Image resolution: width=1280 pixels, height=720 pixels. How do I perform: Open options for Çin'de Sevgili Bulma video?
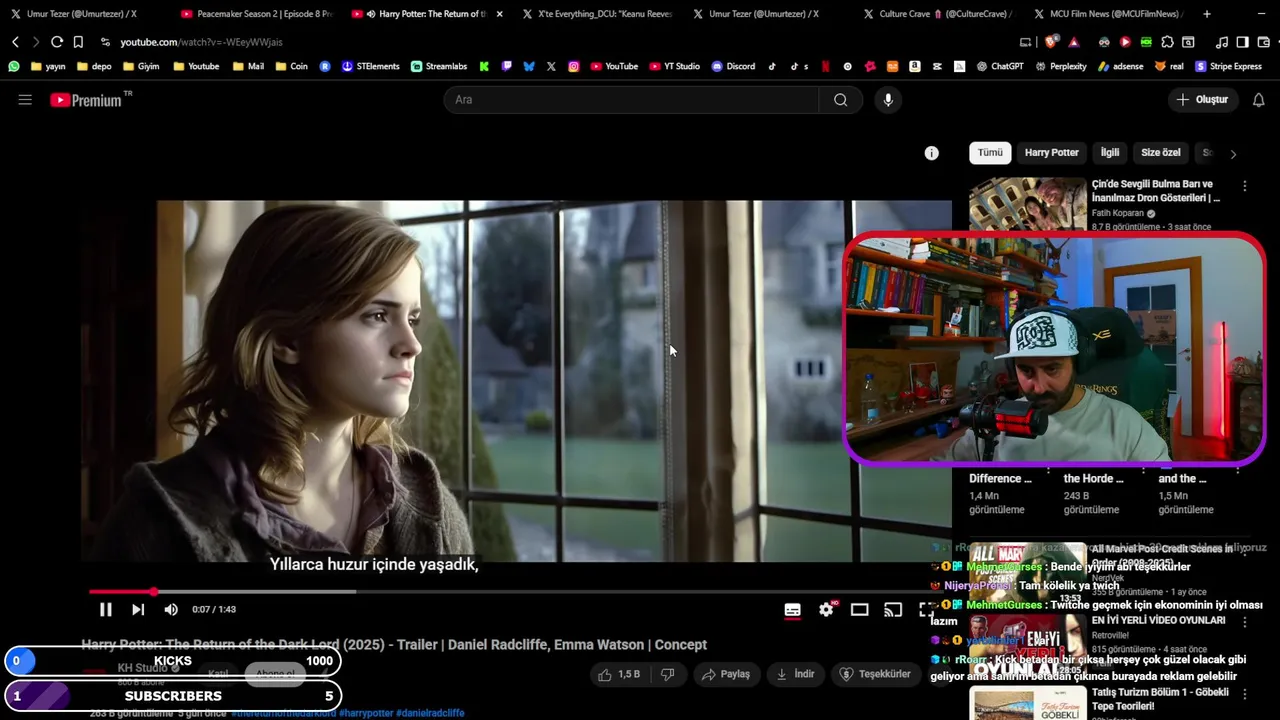click(1245, 186)
